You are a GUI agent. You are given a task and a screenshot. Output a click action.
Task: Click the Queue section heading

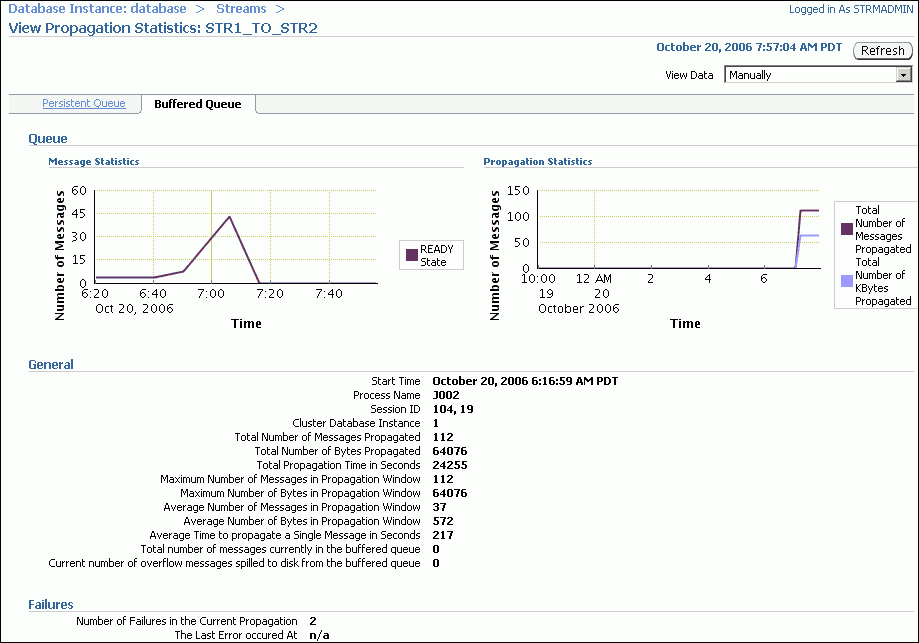click(x=46, y=138)
